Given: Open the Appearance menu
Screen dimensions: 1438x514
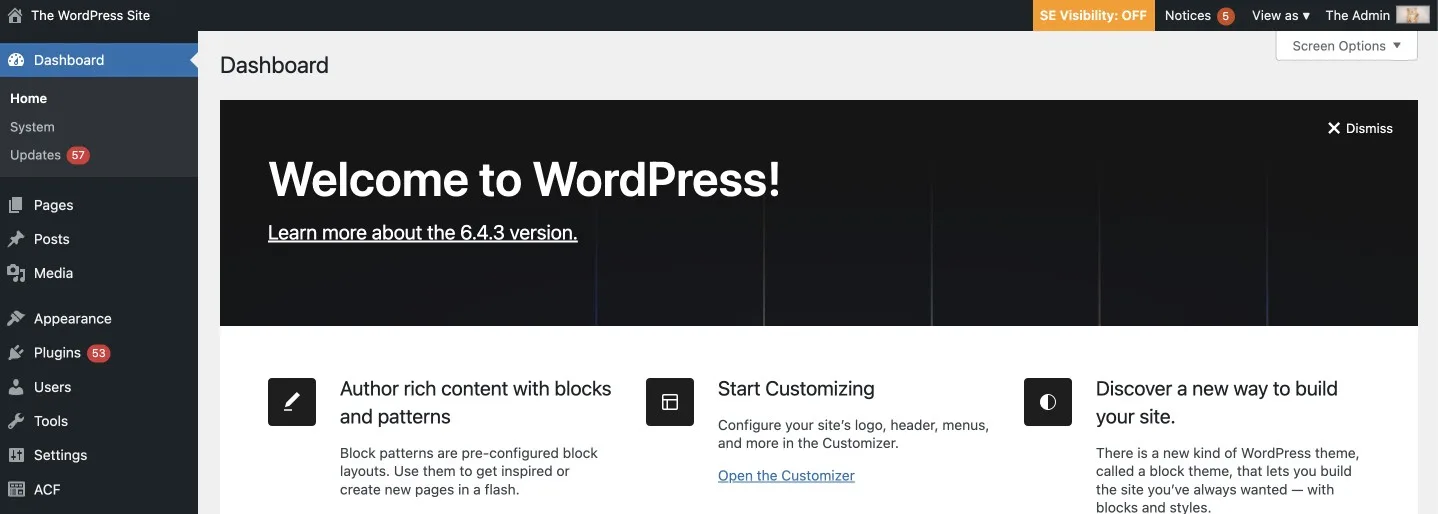Looking at the screenshot, I should [99, 319].
